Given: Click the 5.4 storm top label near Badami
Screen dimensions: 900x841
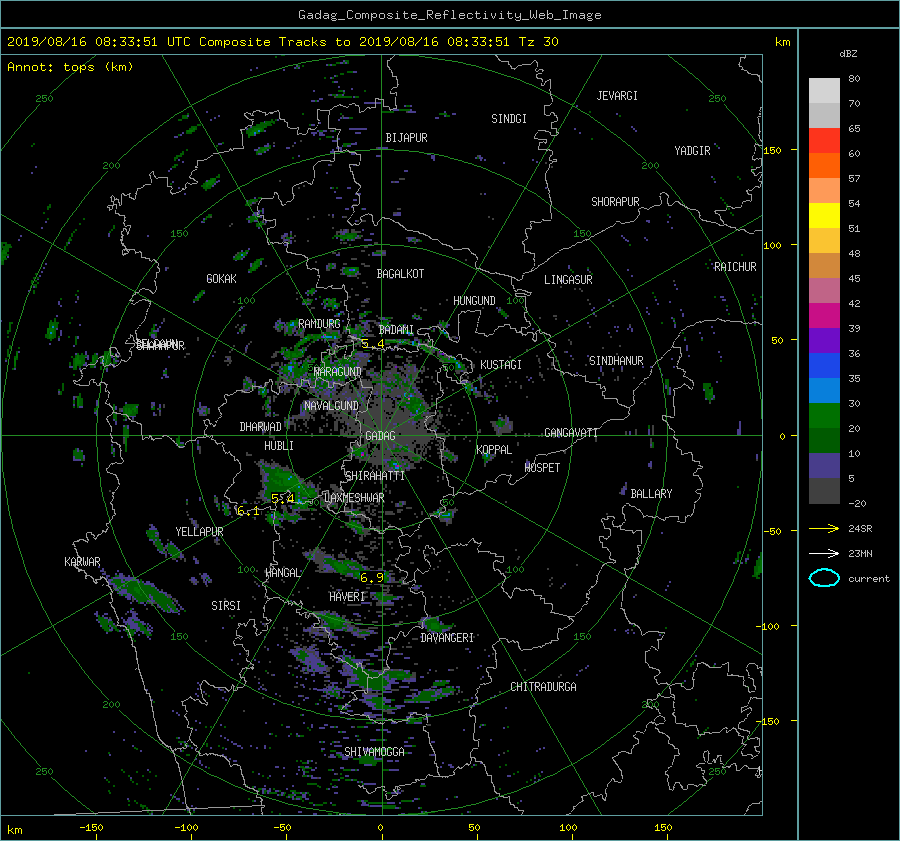Looking at the screenshot, I should click(373, 344).
